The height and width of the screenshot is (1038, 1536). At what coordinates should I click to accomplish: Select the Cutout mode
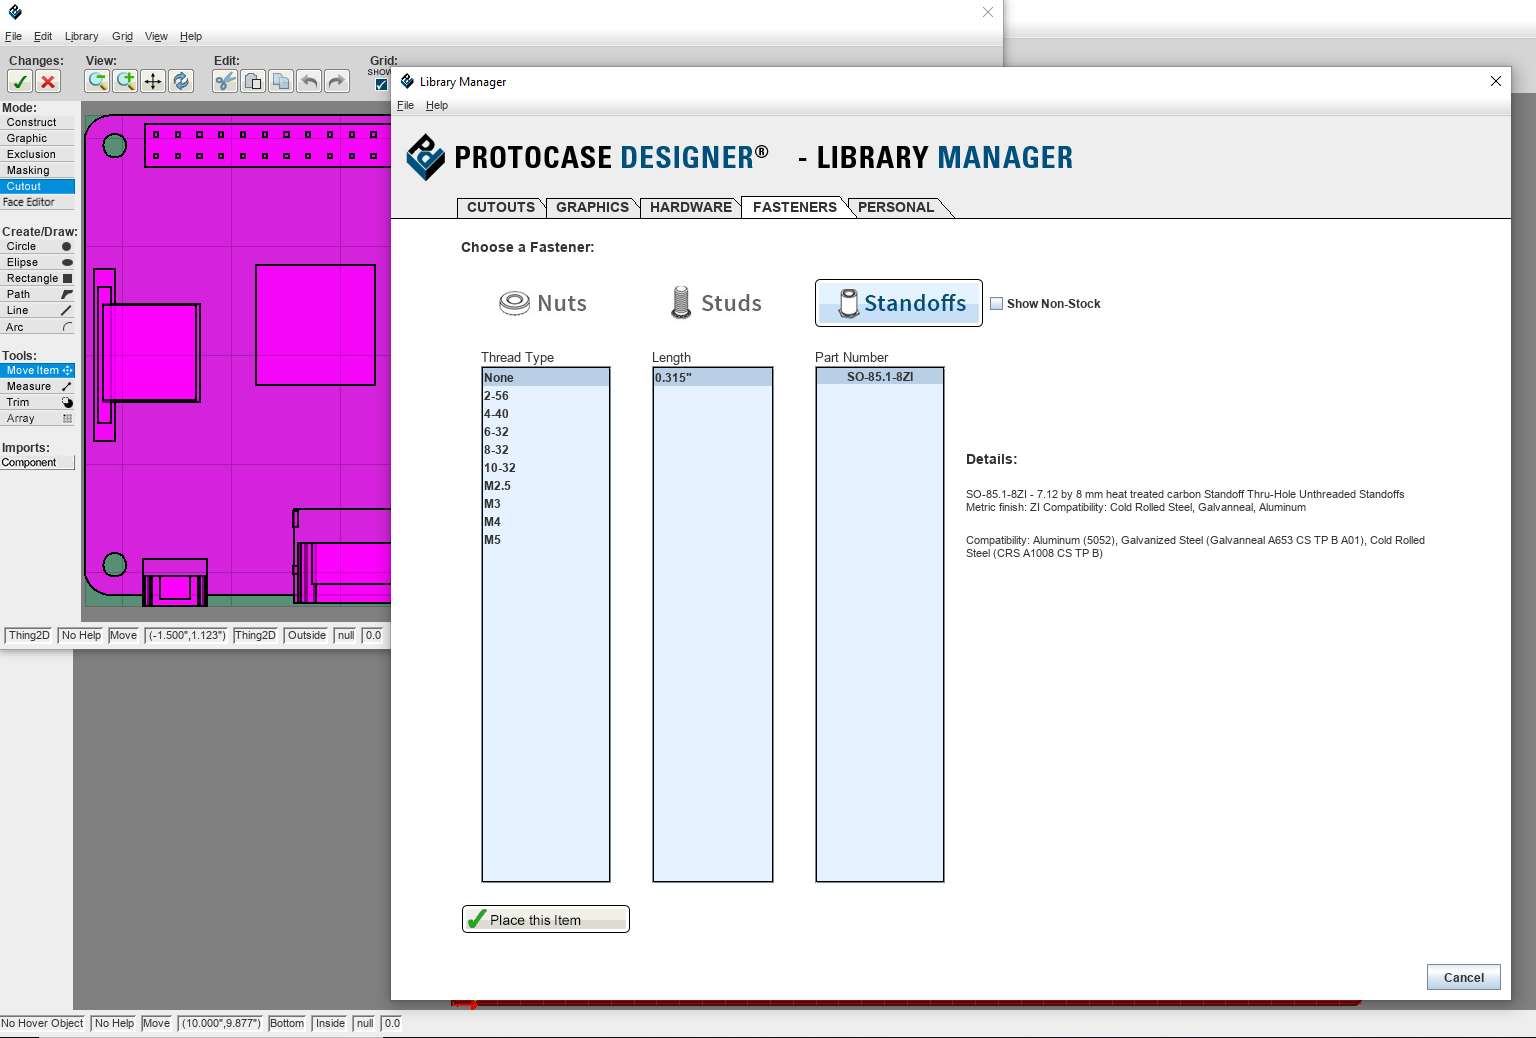(x=38, y=186)
